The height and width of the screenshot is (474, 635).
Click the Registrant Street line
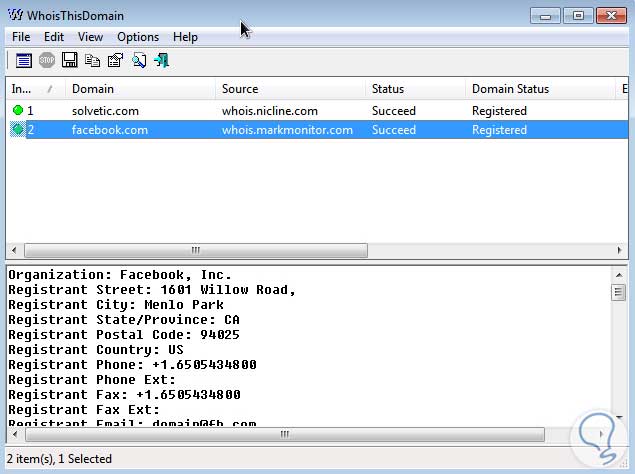(x=152, y=290)
